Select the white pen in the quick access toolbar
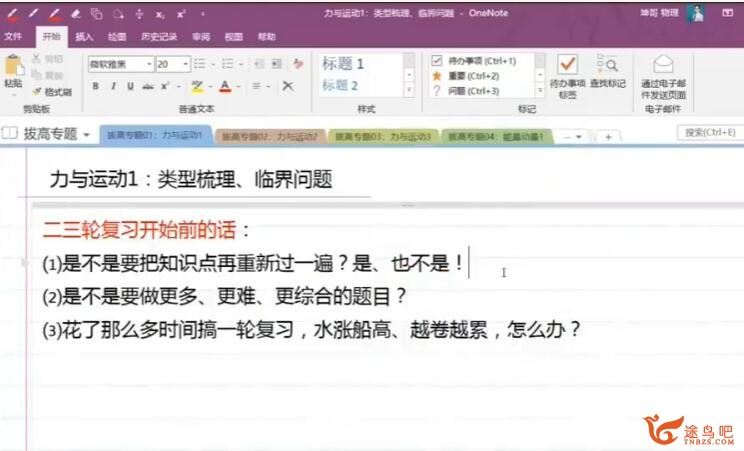 [34, 14]
